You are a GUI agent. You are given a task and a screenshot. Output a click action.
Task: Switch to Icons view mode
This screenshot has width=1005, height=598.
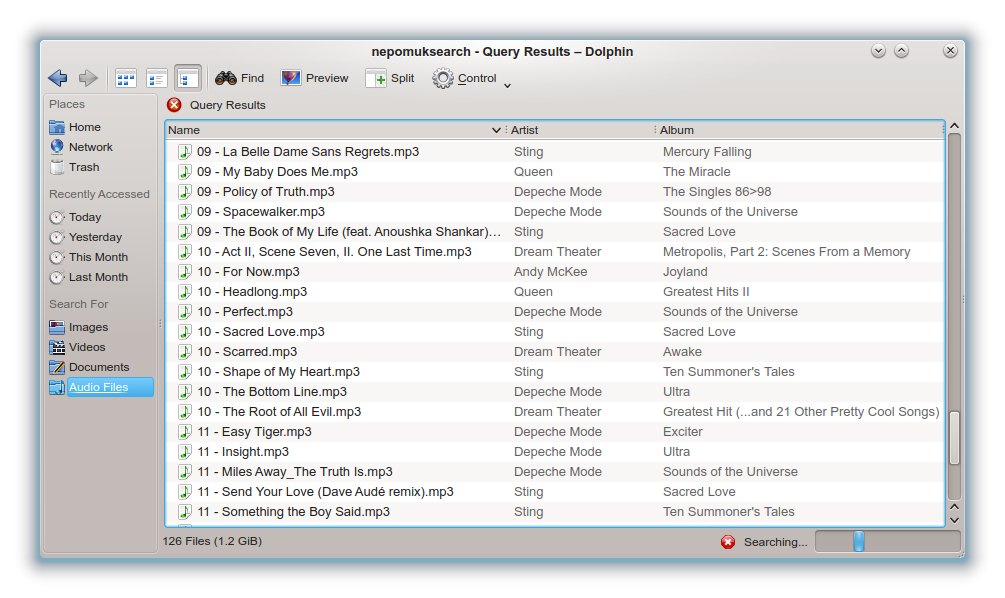point(126,79)
